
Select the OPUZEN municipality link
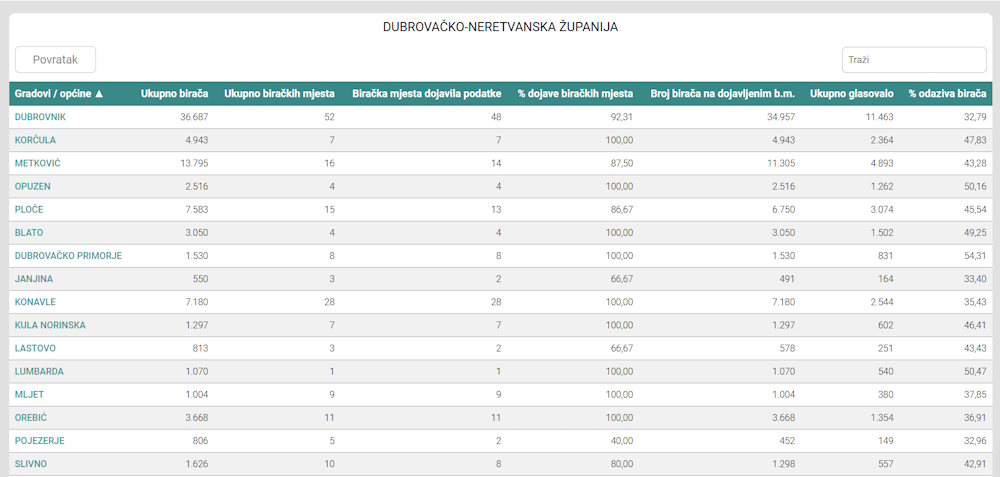pyautogui.click(x=33, y=187)
